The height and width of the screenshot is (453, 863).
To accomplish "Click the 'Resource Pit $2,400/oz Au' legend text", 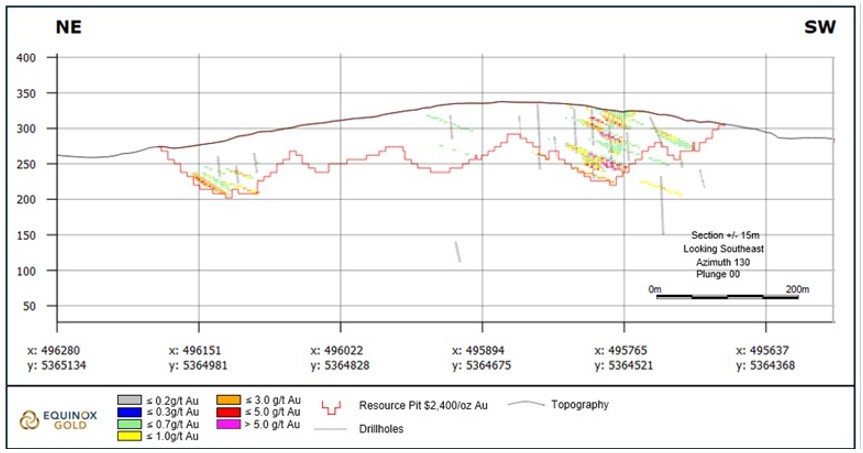I will click(420, 406).
